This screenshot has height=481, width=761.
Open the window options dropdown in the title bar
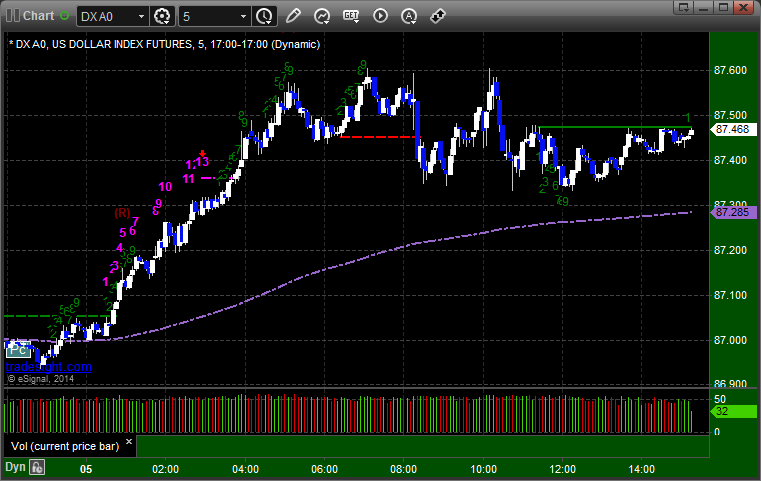[x=683, y=7]
